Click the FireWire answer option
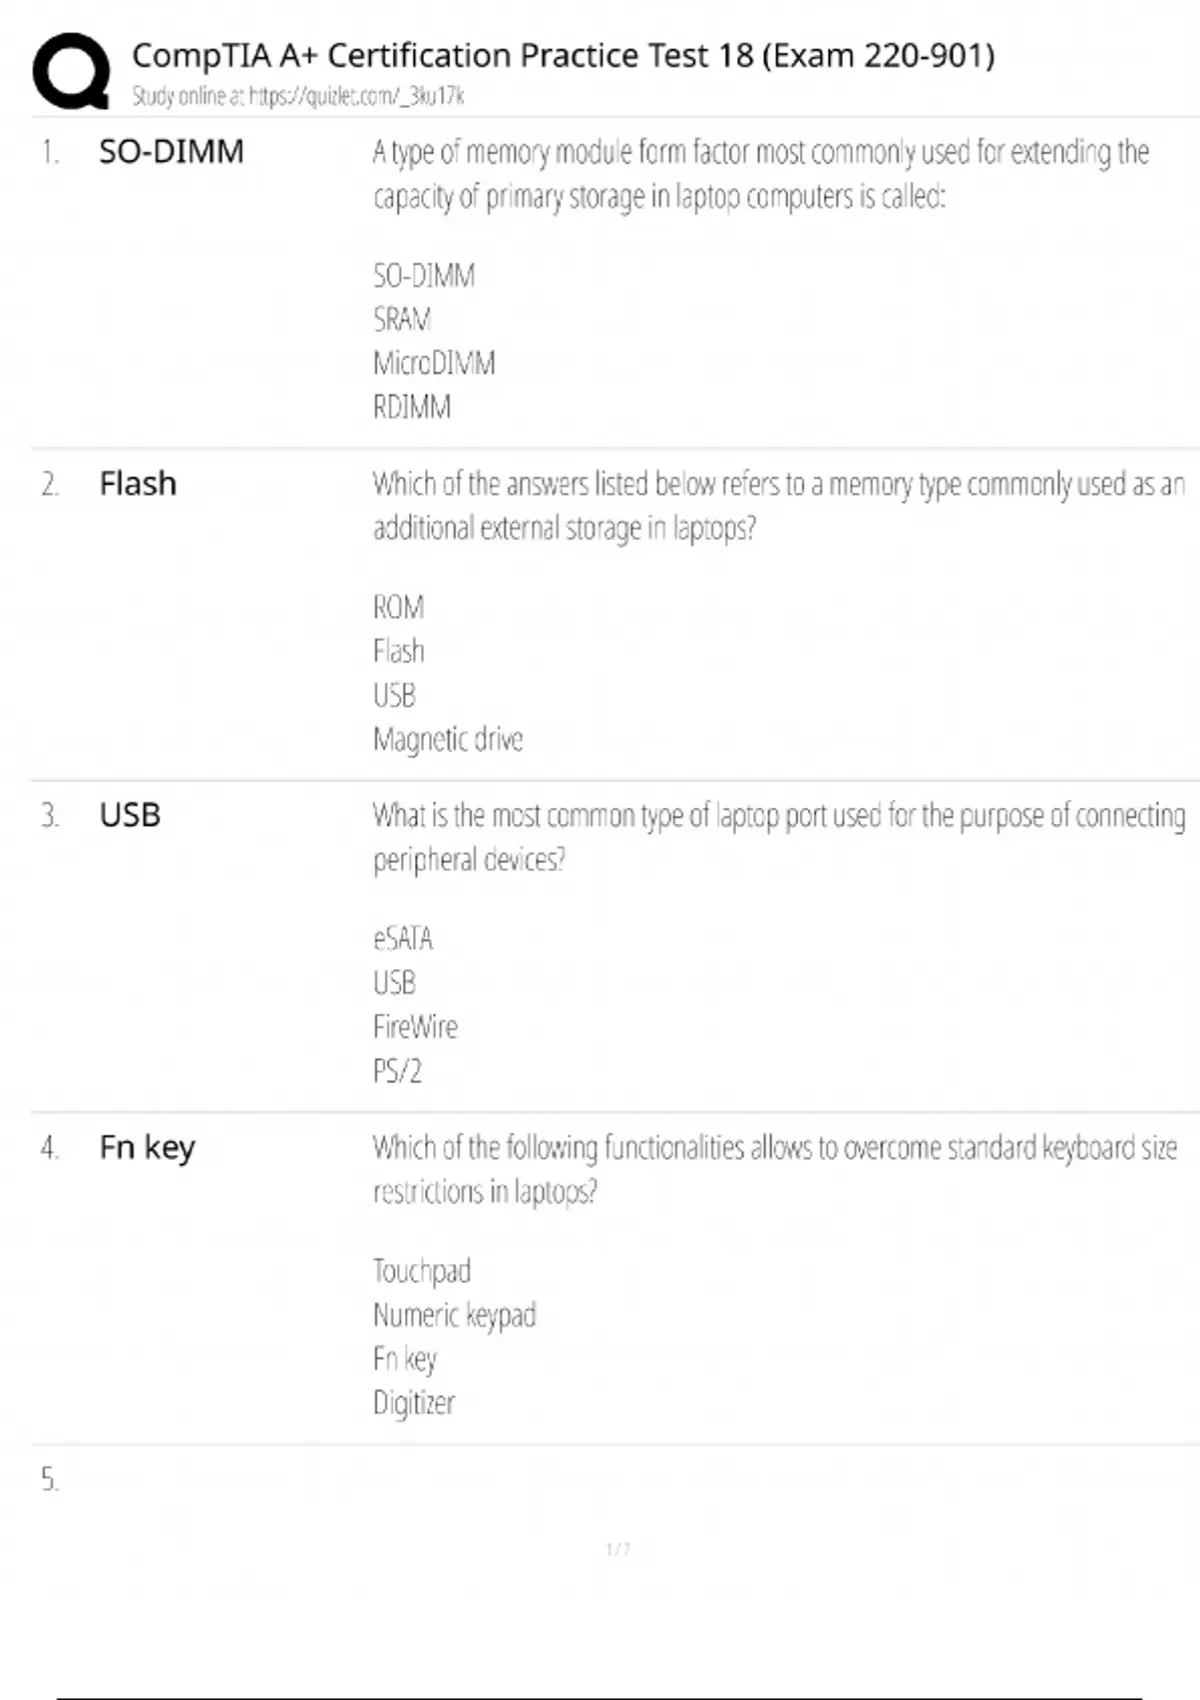1200x1700 pixels. click(415, 1027)
